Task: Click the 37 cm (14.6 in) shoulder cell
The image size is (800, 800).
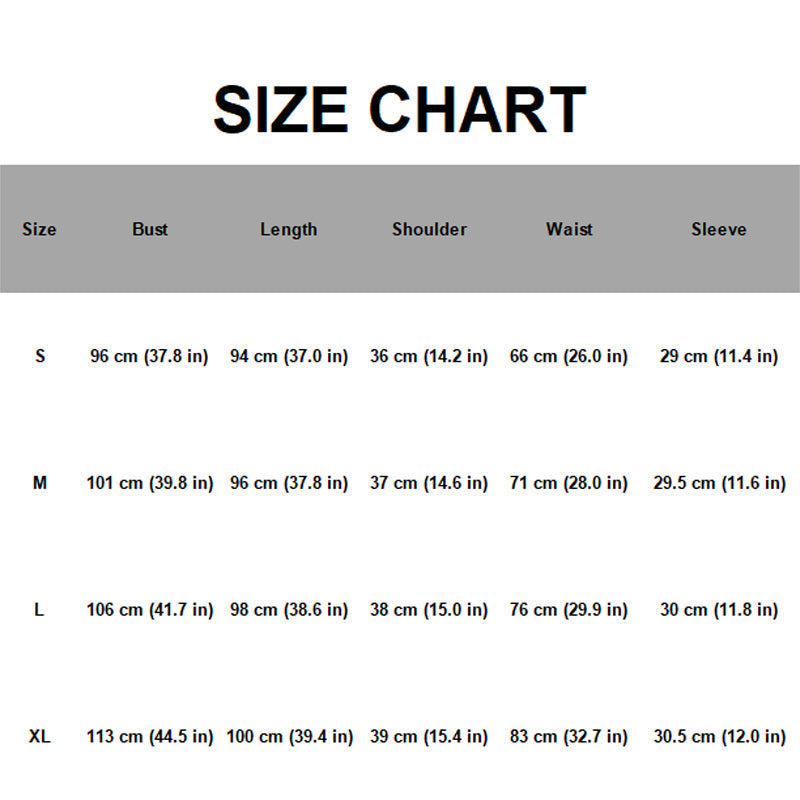Action: (429, 483)
